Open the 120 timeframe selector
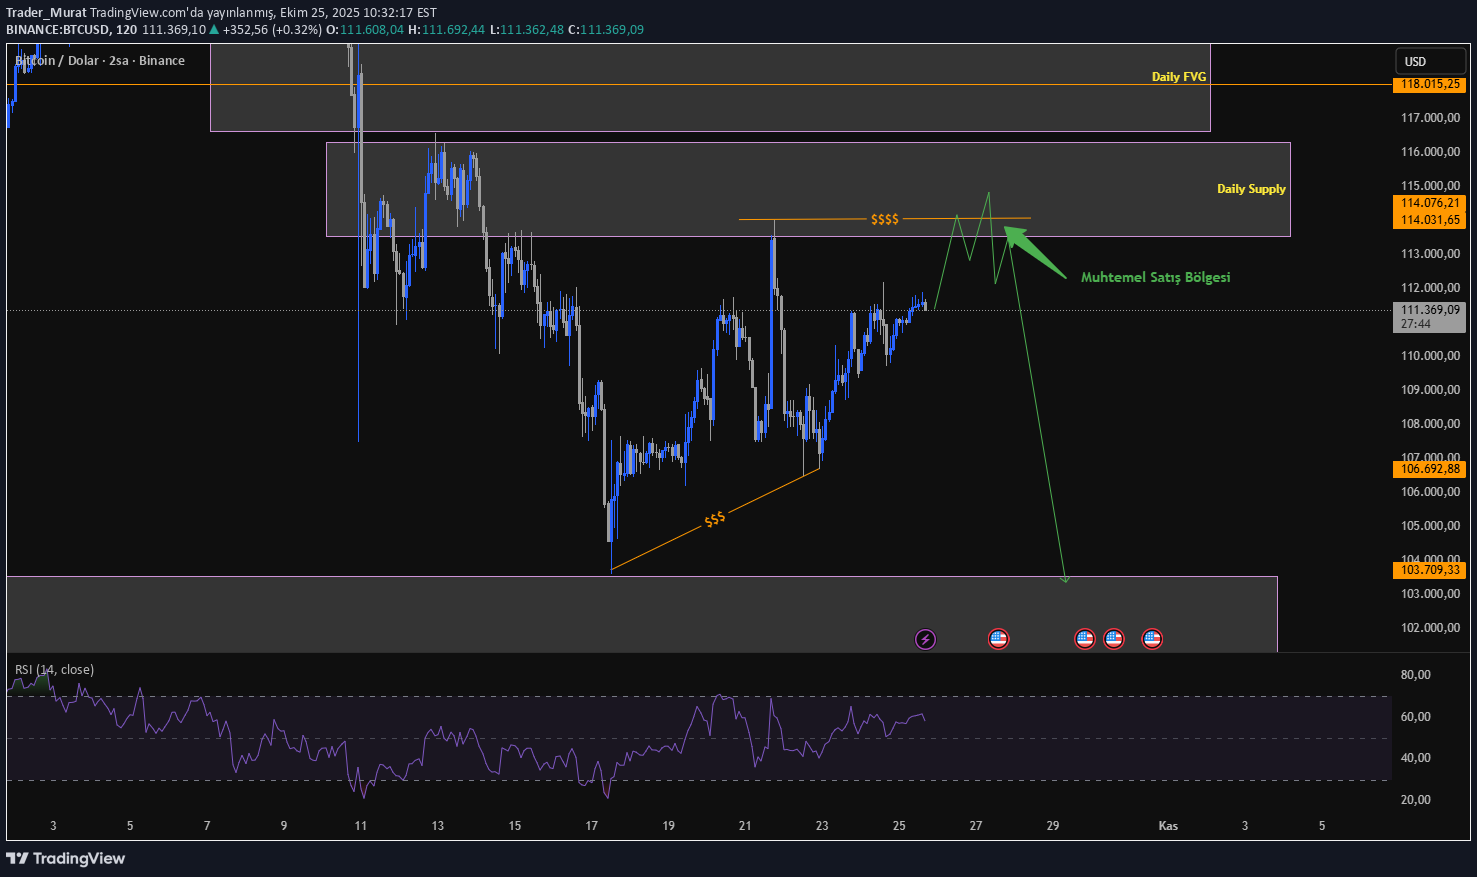This screenshot has height=877, width=1477. point(129,29)
